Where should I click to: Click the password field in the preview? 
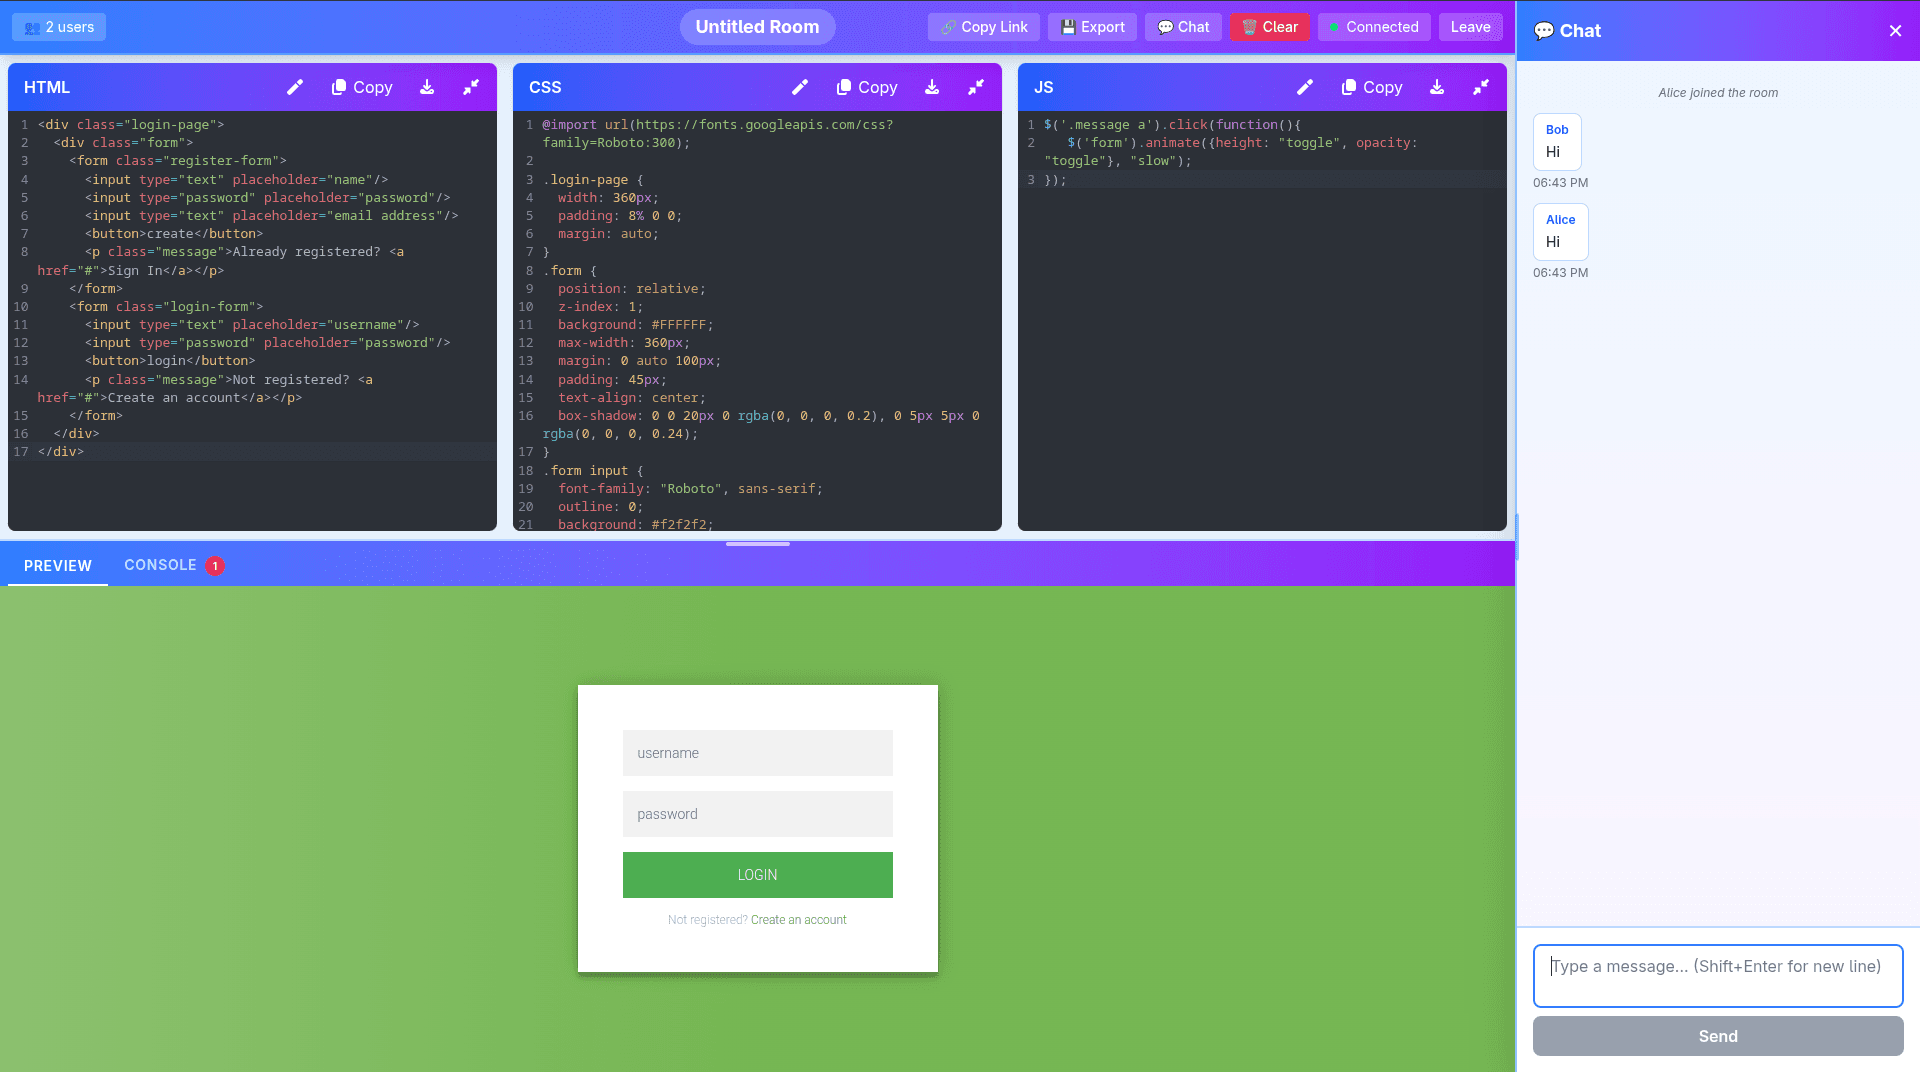757,814
